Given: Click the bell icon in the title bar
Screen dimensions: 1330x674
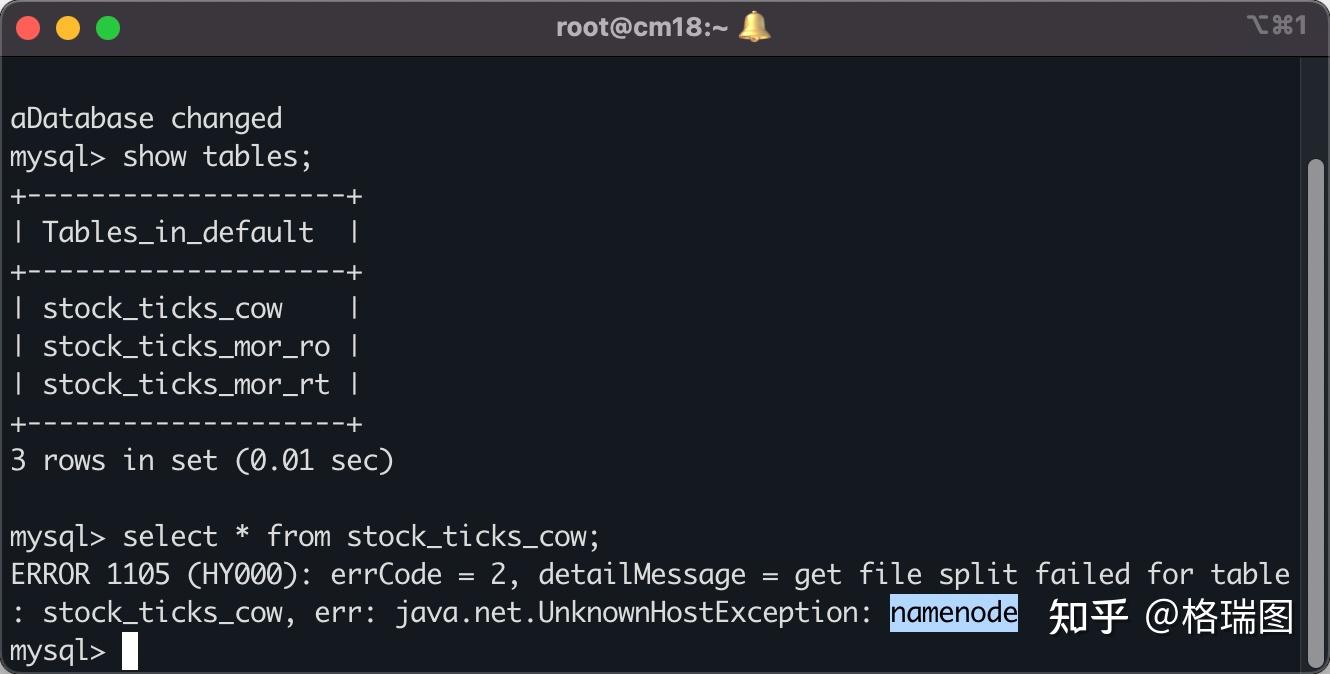Looking at the screenshot, I should [x=755, y=27].
